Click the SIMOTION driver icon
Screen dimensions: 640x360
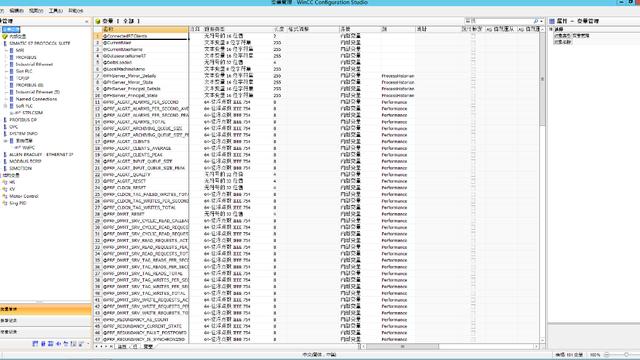tap(5, 168)
